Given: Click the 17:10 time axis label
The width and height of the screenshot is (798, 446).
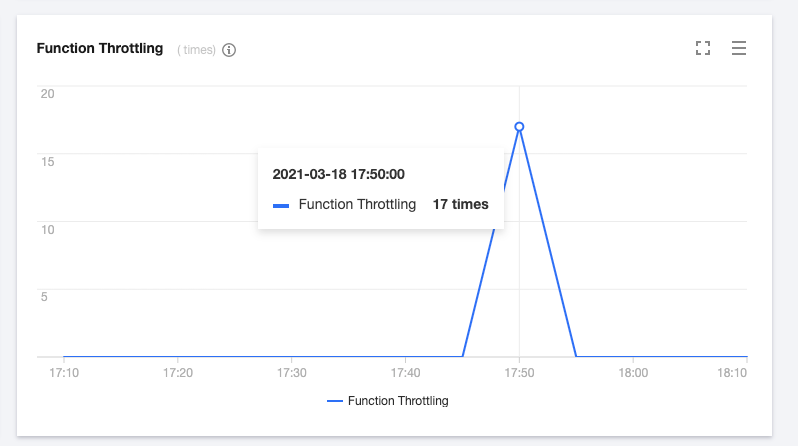Looking at the screenshot, I should point(63,373).
